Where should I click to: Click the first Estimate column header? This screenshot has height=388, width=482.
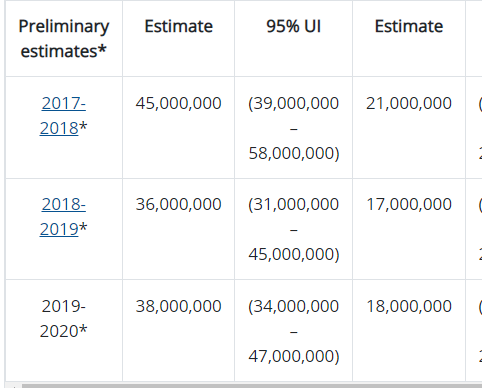pyautogui.click(x=178, y=26)
